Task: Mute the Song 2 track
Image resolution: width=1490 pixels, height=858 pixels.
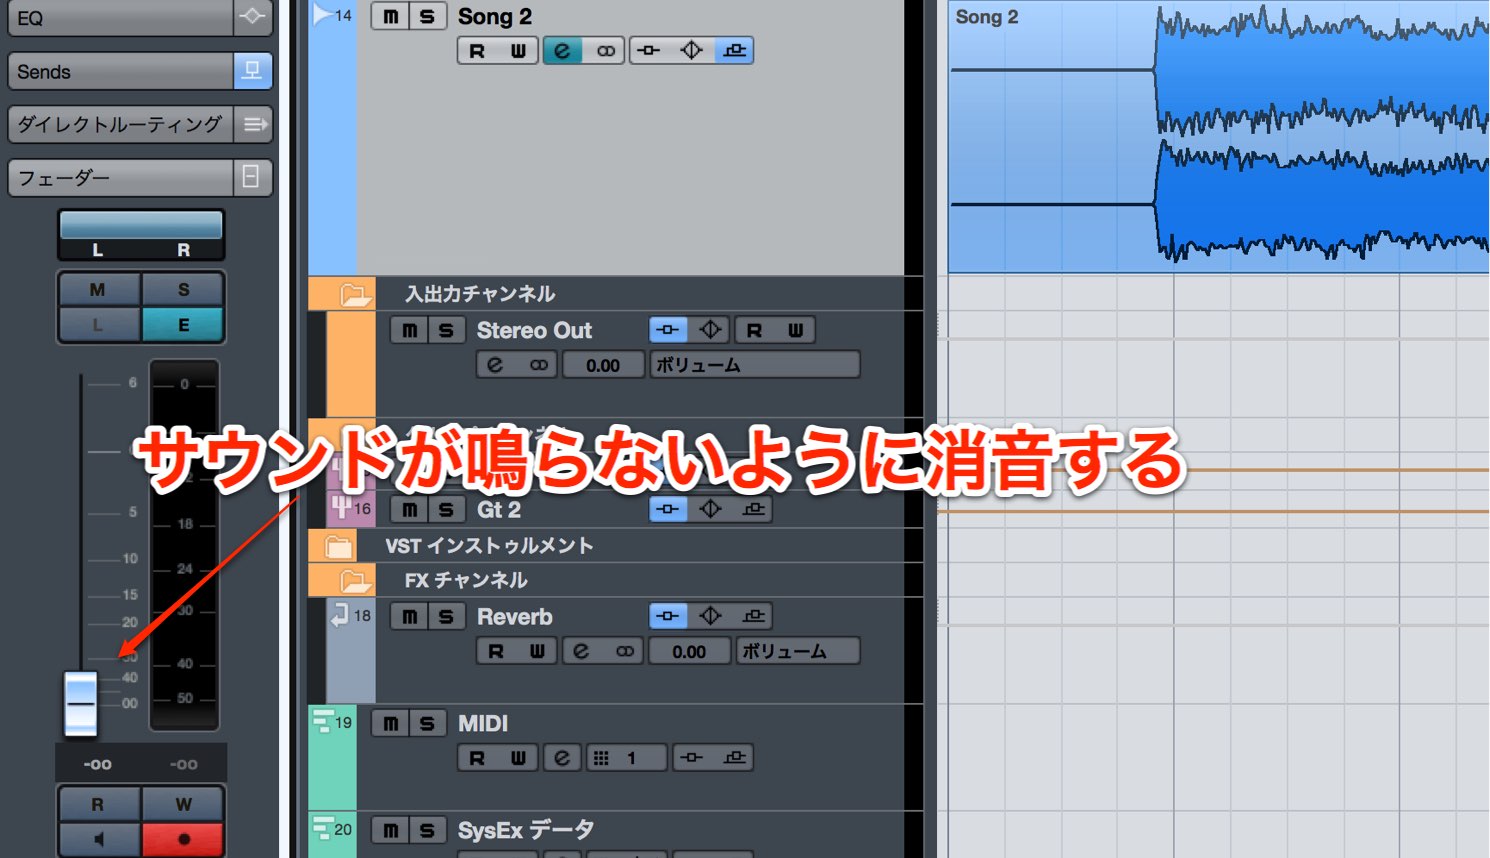Action: pyautogui.click(x=390, y=16)
